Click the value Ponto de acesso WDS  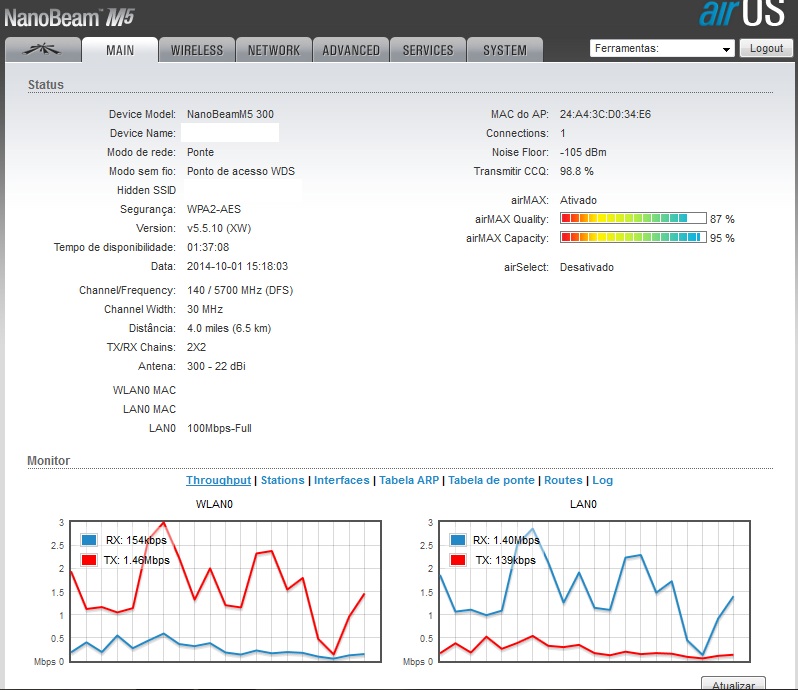241,171
